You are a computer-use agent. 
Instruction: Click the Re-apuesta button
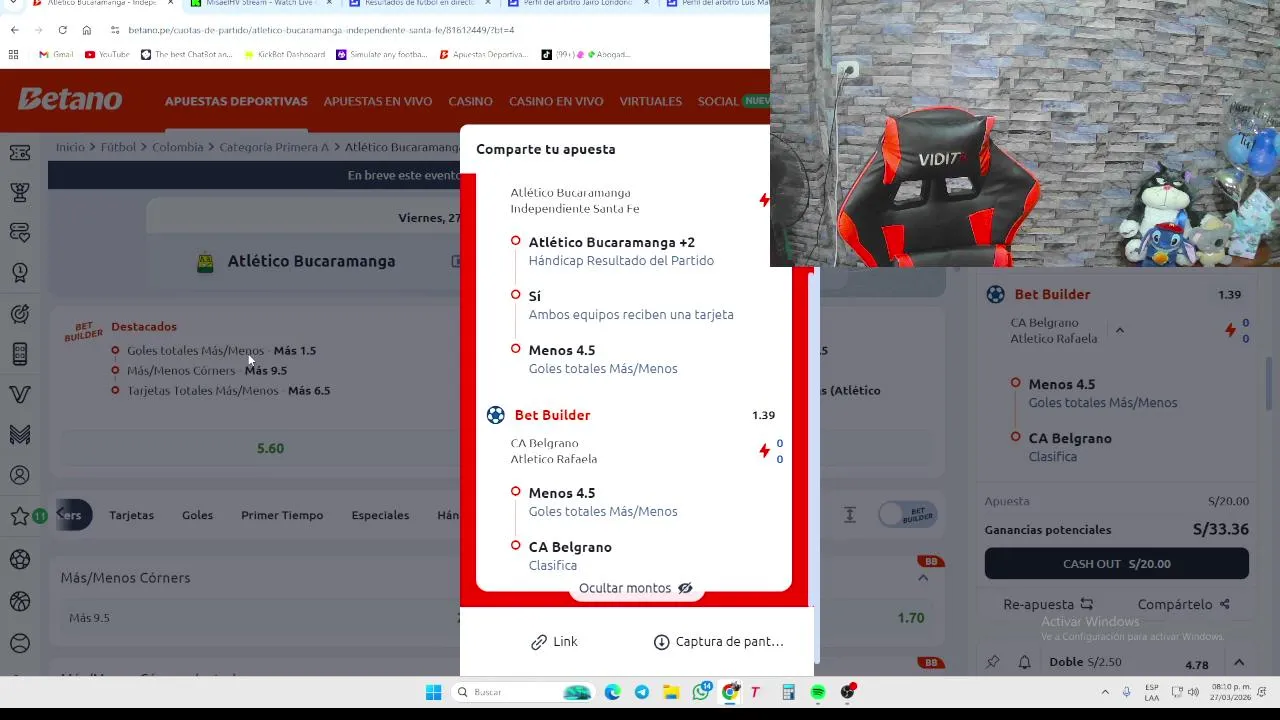click(1048, 604)
